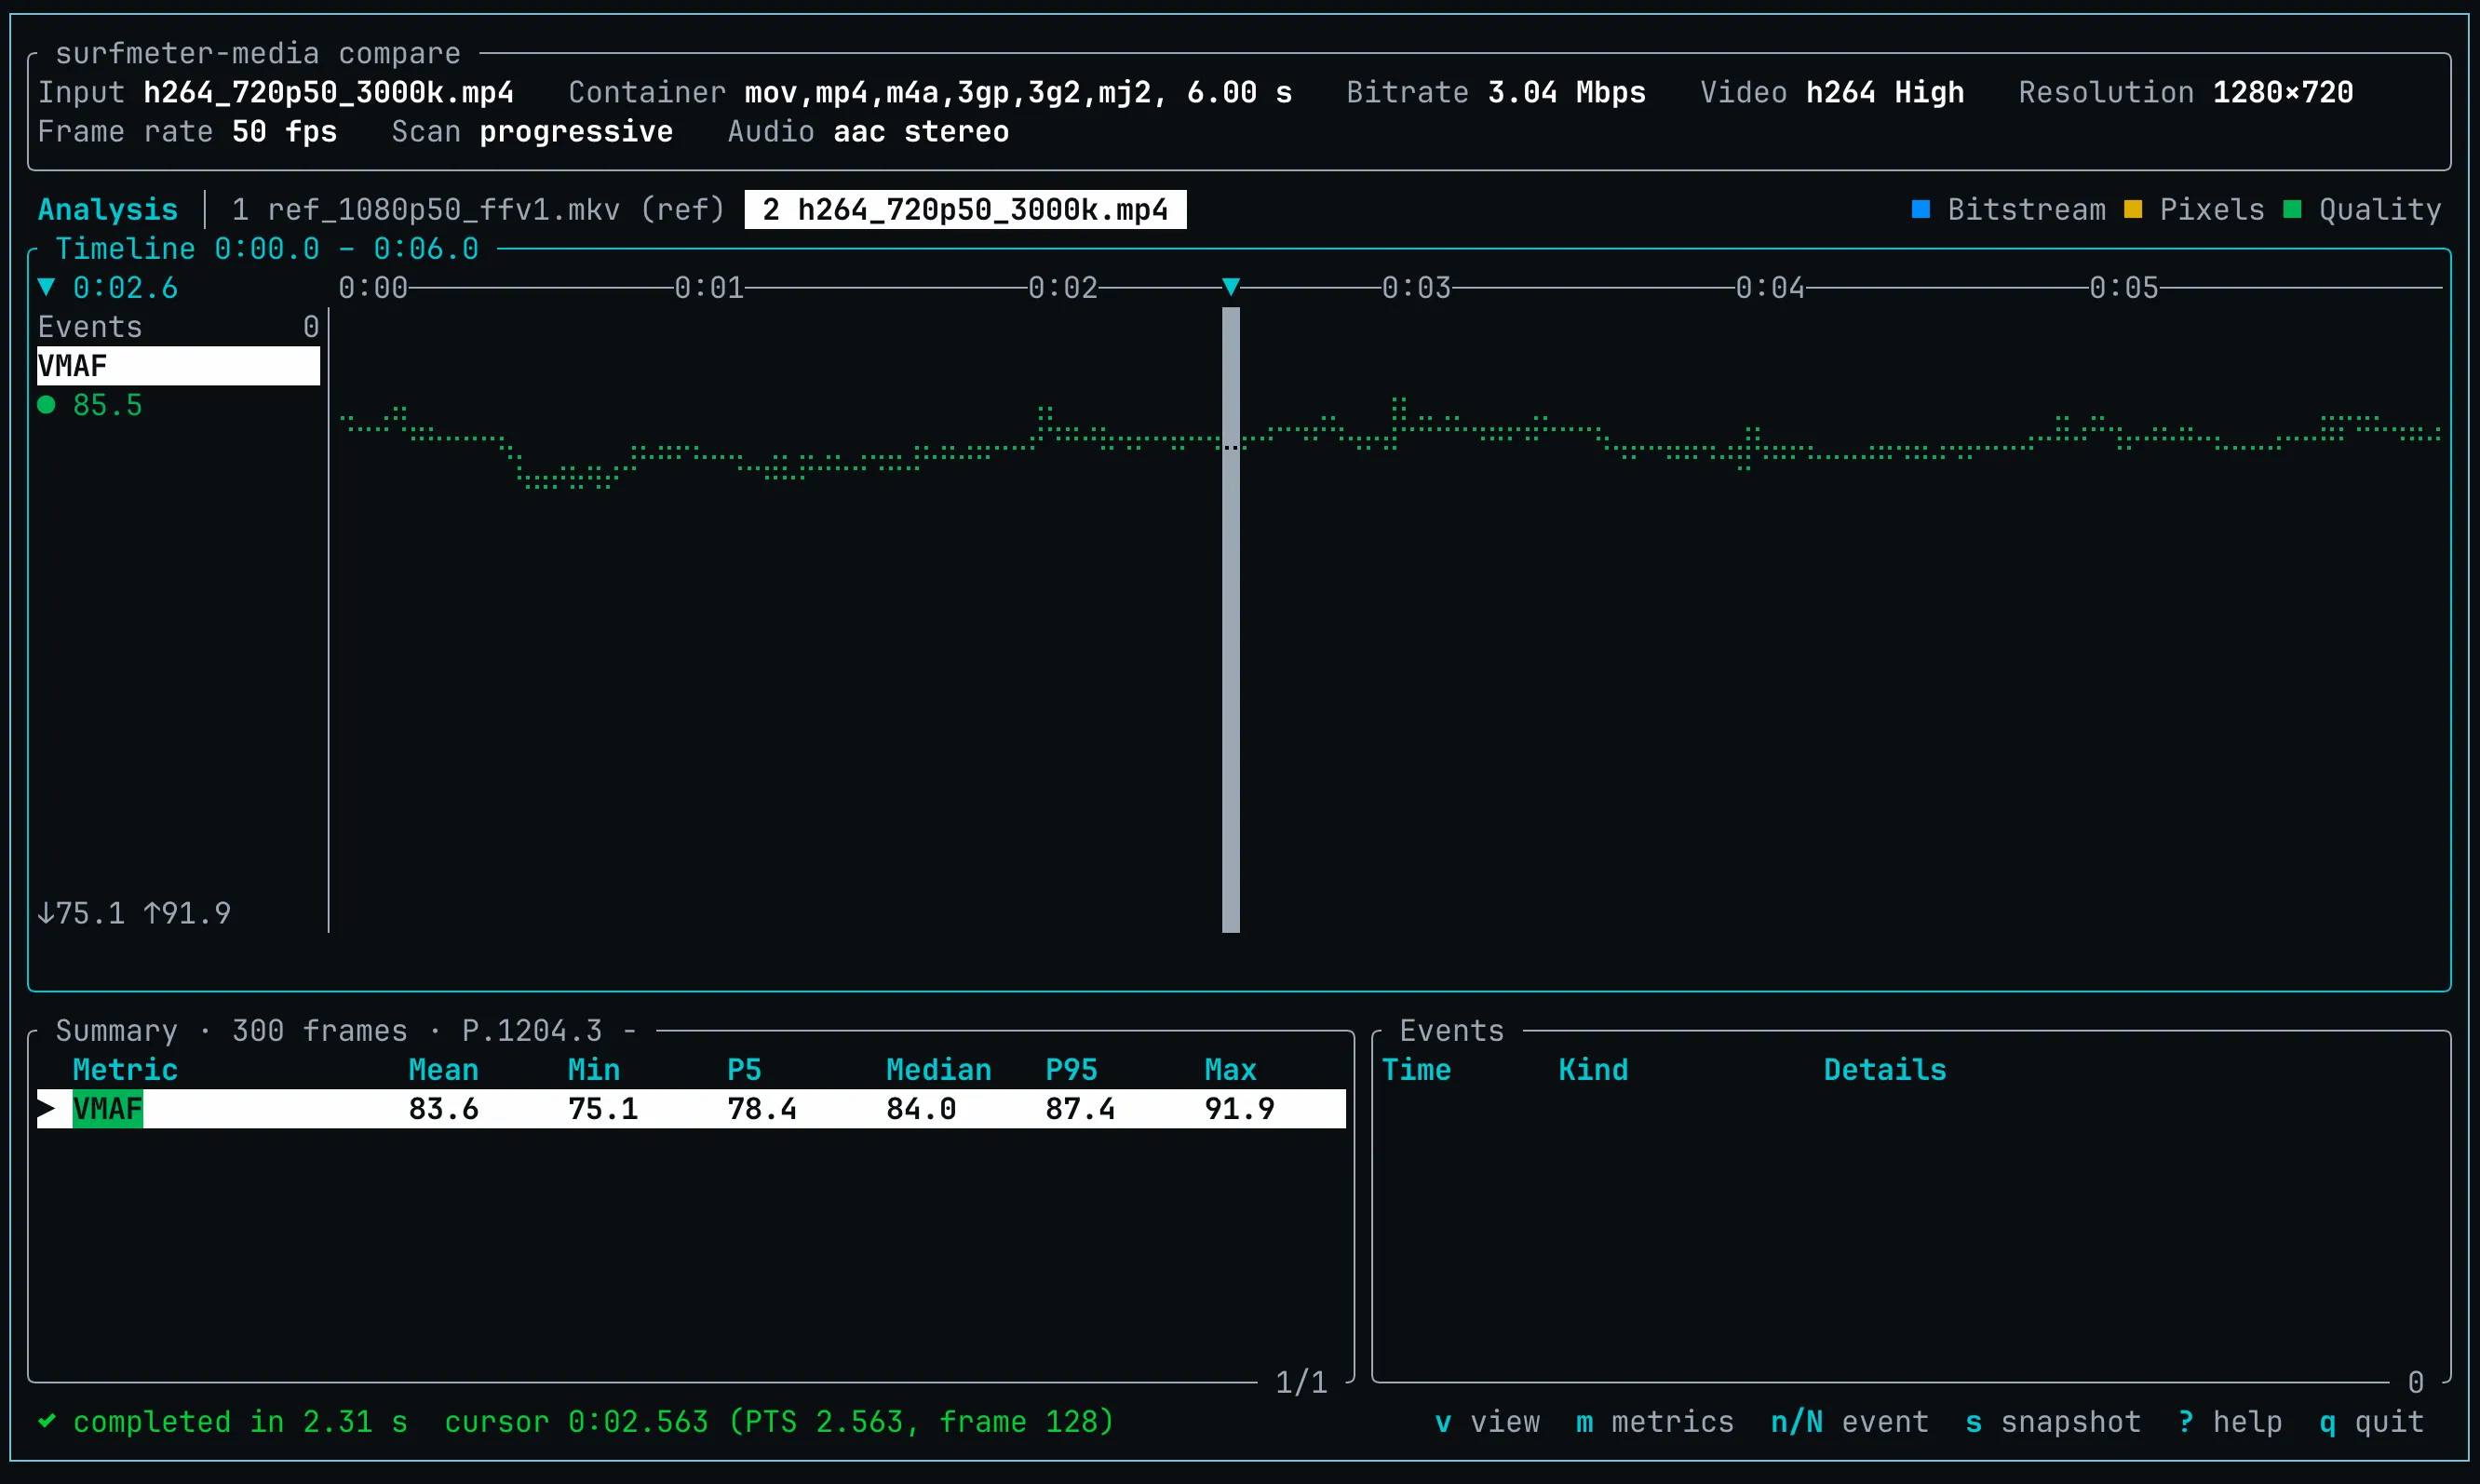Click the Bitstream legend label
This screenshot has width=2480, height=1484.
pyautogui.click(x=2026, y=209)
